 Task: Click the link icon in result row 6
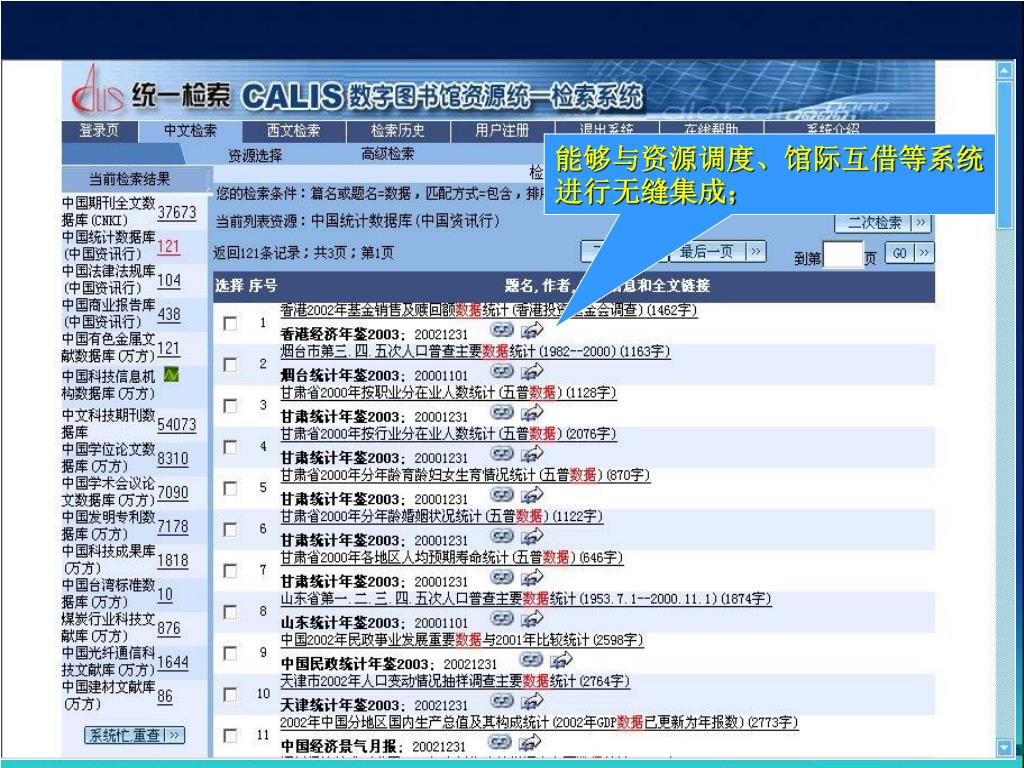pyautogui.click(x=502, y=536)
